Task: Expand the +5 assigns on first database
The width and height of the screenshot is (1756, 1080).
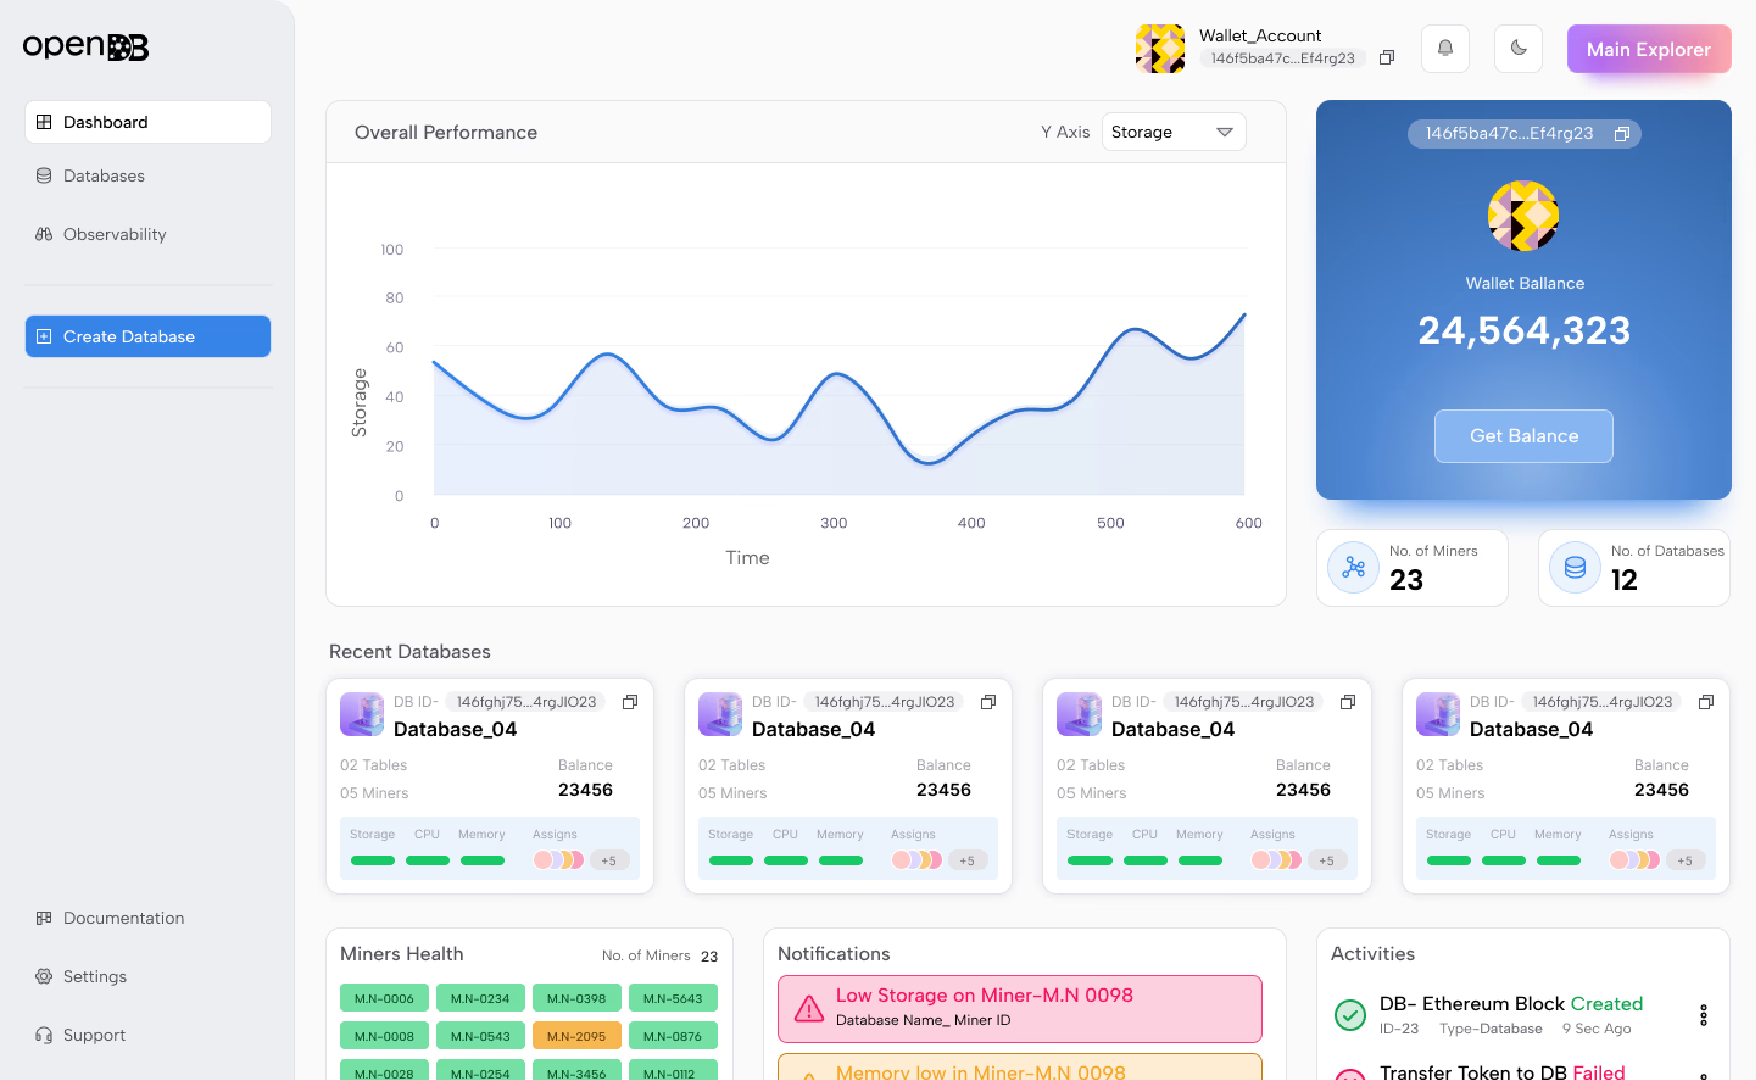Action: [x=609, y=860]
